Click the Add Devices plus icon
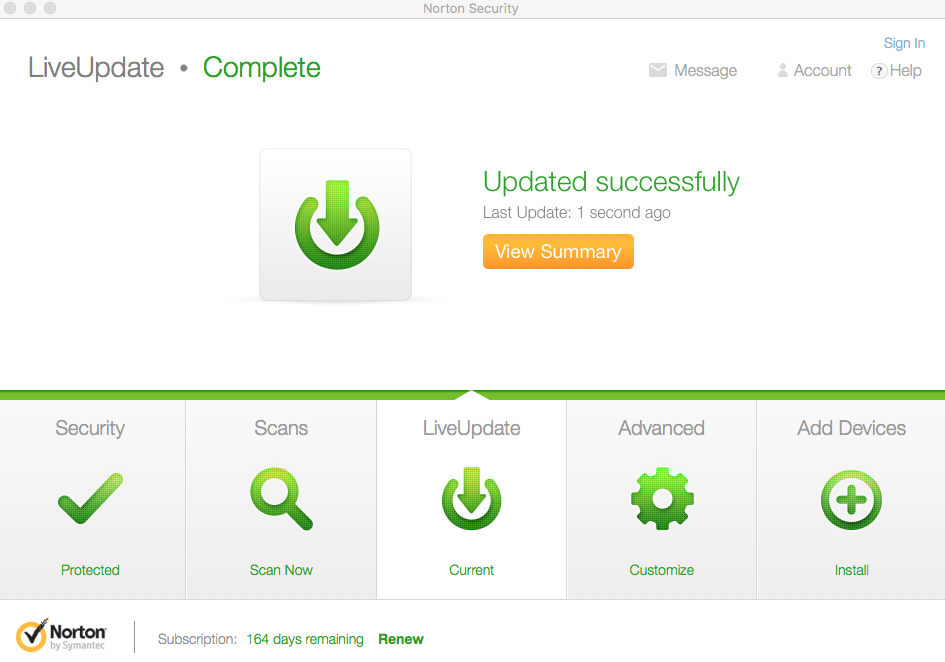Viewport: 945px width, 662px height. point(851,499)
